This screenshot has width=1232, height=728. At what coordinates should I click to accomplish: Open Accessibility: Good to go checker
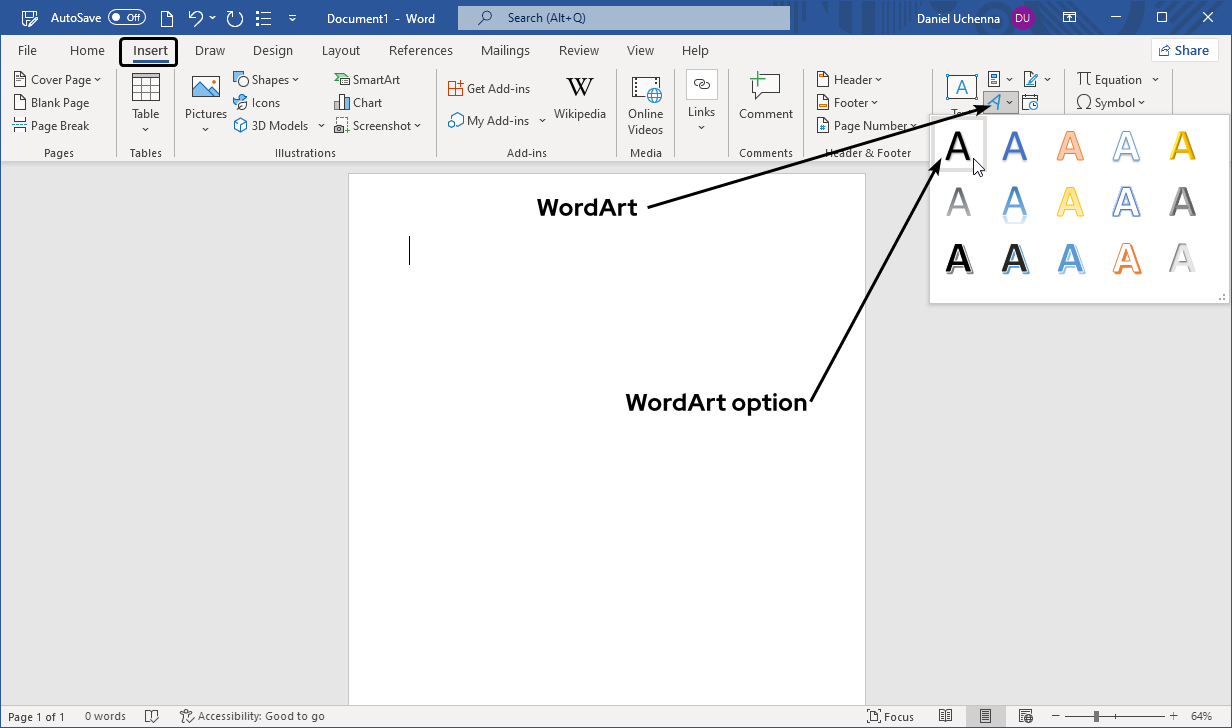[252, 716]
